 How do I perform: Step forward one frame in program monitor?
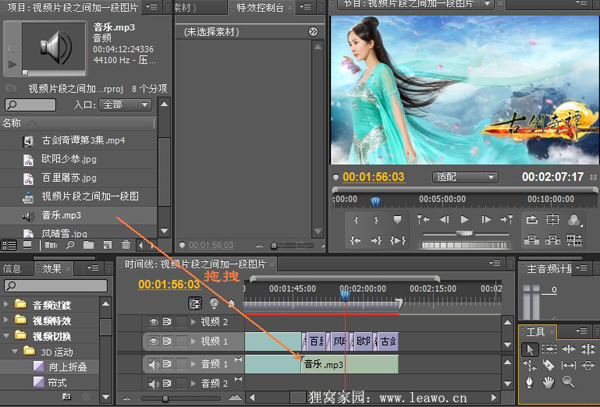(486, 220)
